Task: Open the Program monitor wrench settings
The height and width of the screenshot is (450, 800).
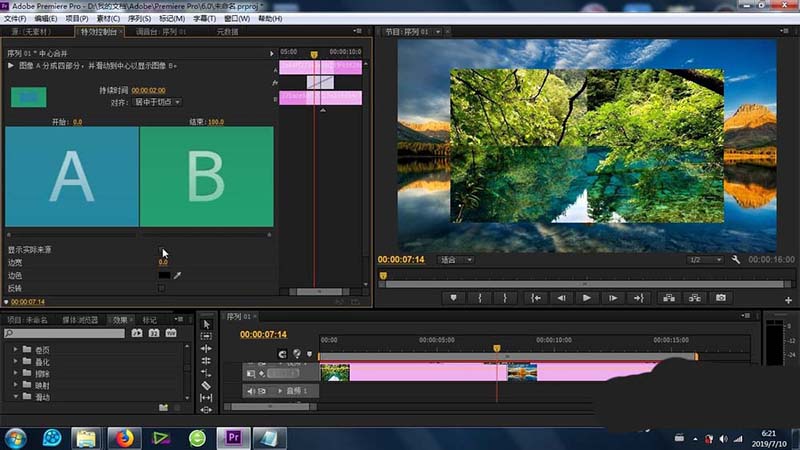Action: click(x=735, y=260)
